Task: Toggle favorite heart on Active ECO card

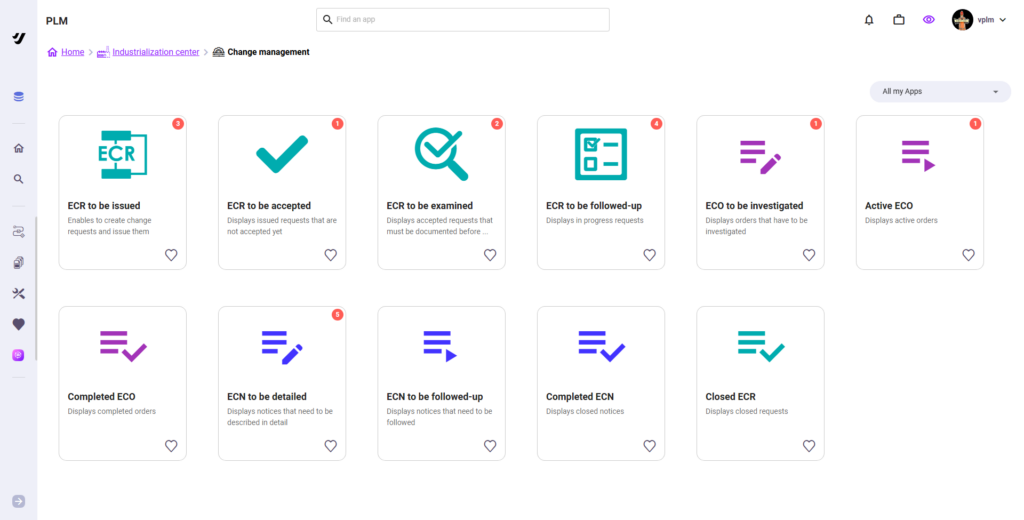Action: 968,255
